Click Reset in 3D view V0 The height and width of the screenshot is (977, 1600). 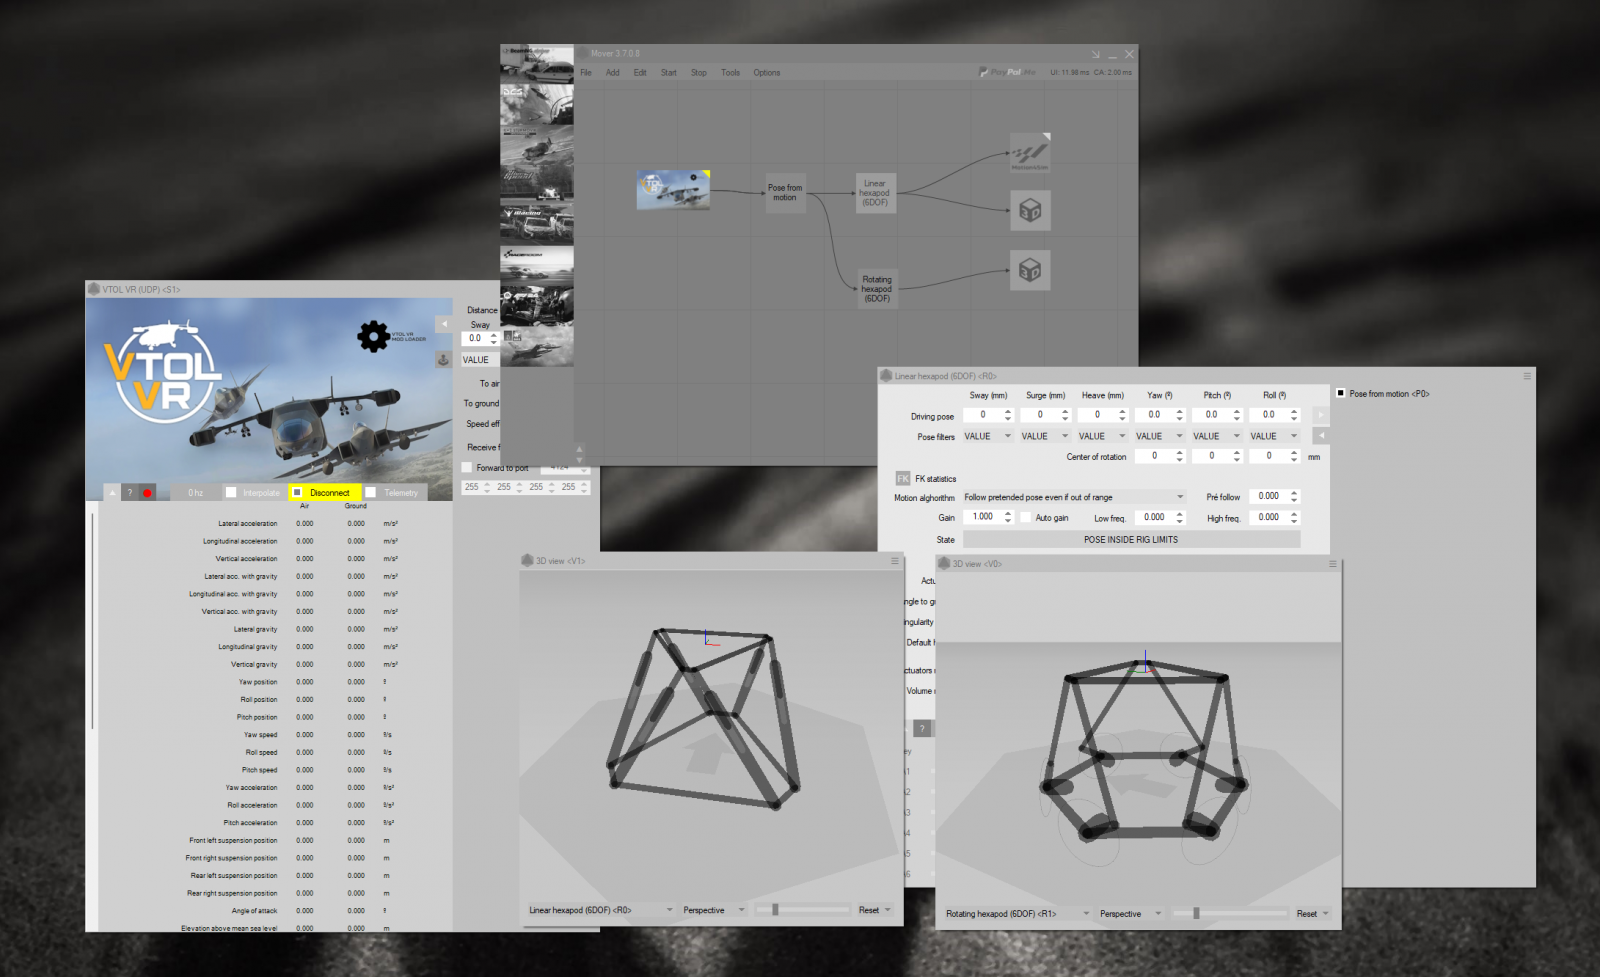[x=1312, y=913]
